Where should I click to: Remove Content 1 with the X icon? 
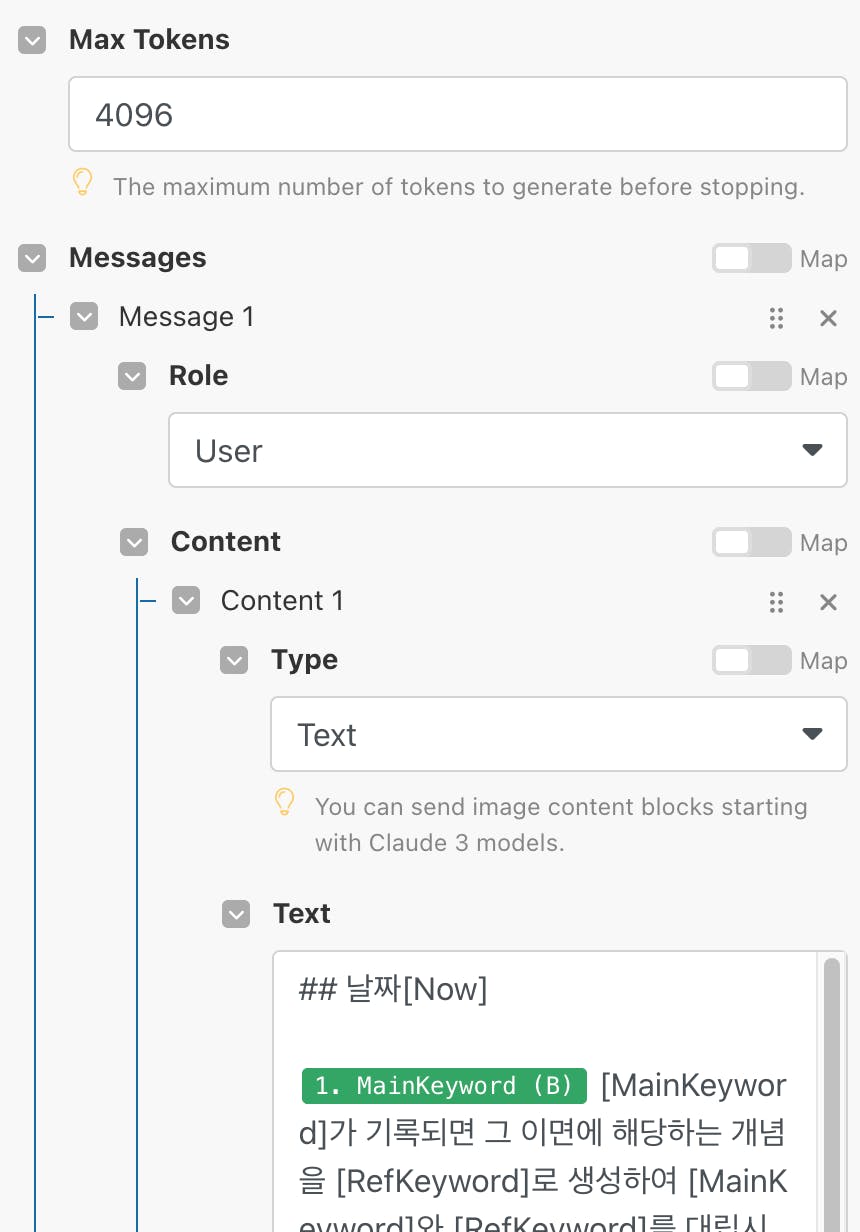[x=828, y=602]
